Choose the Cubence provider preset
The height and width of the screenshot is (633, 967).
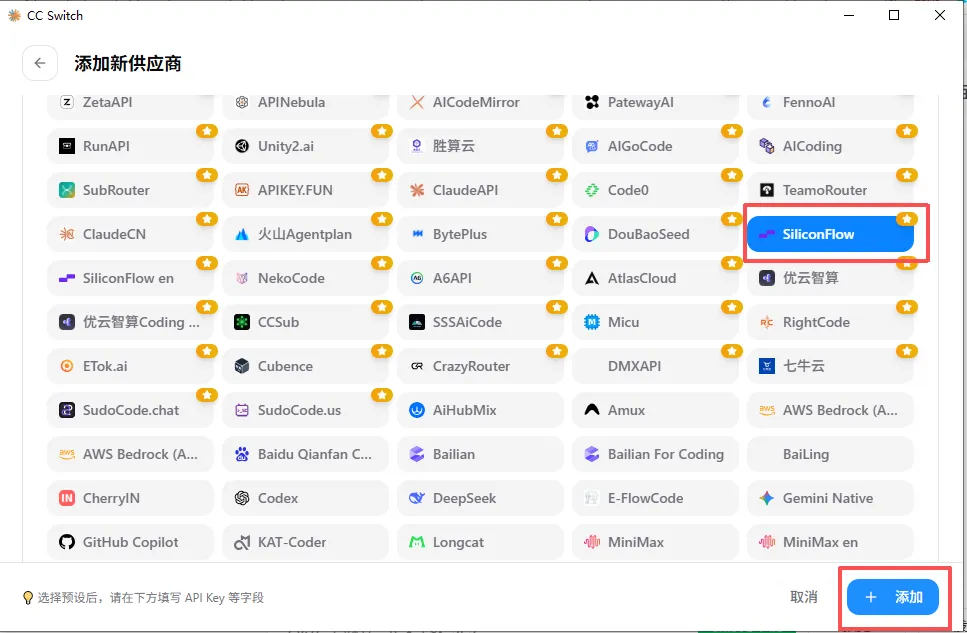pos(305,366)
